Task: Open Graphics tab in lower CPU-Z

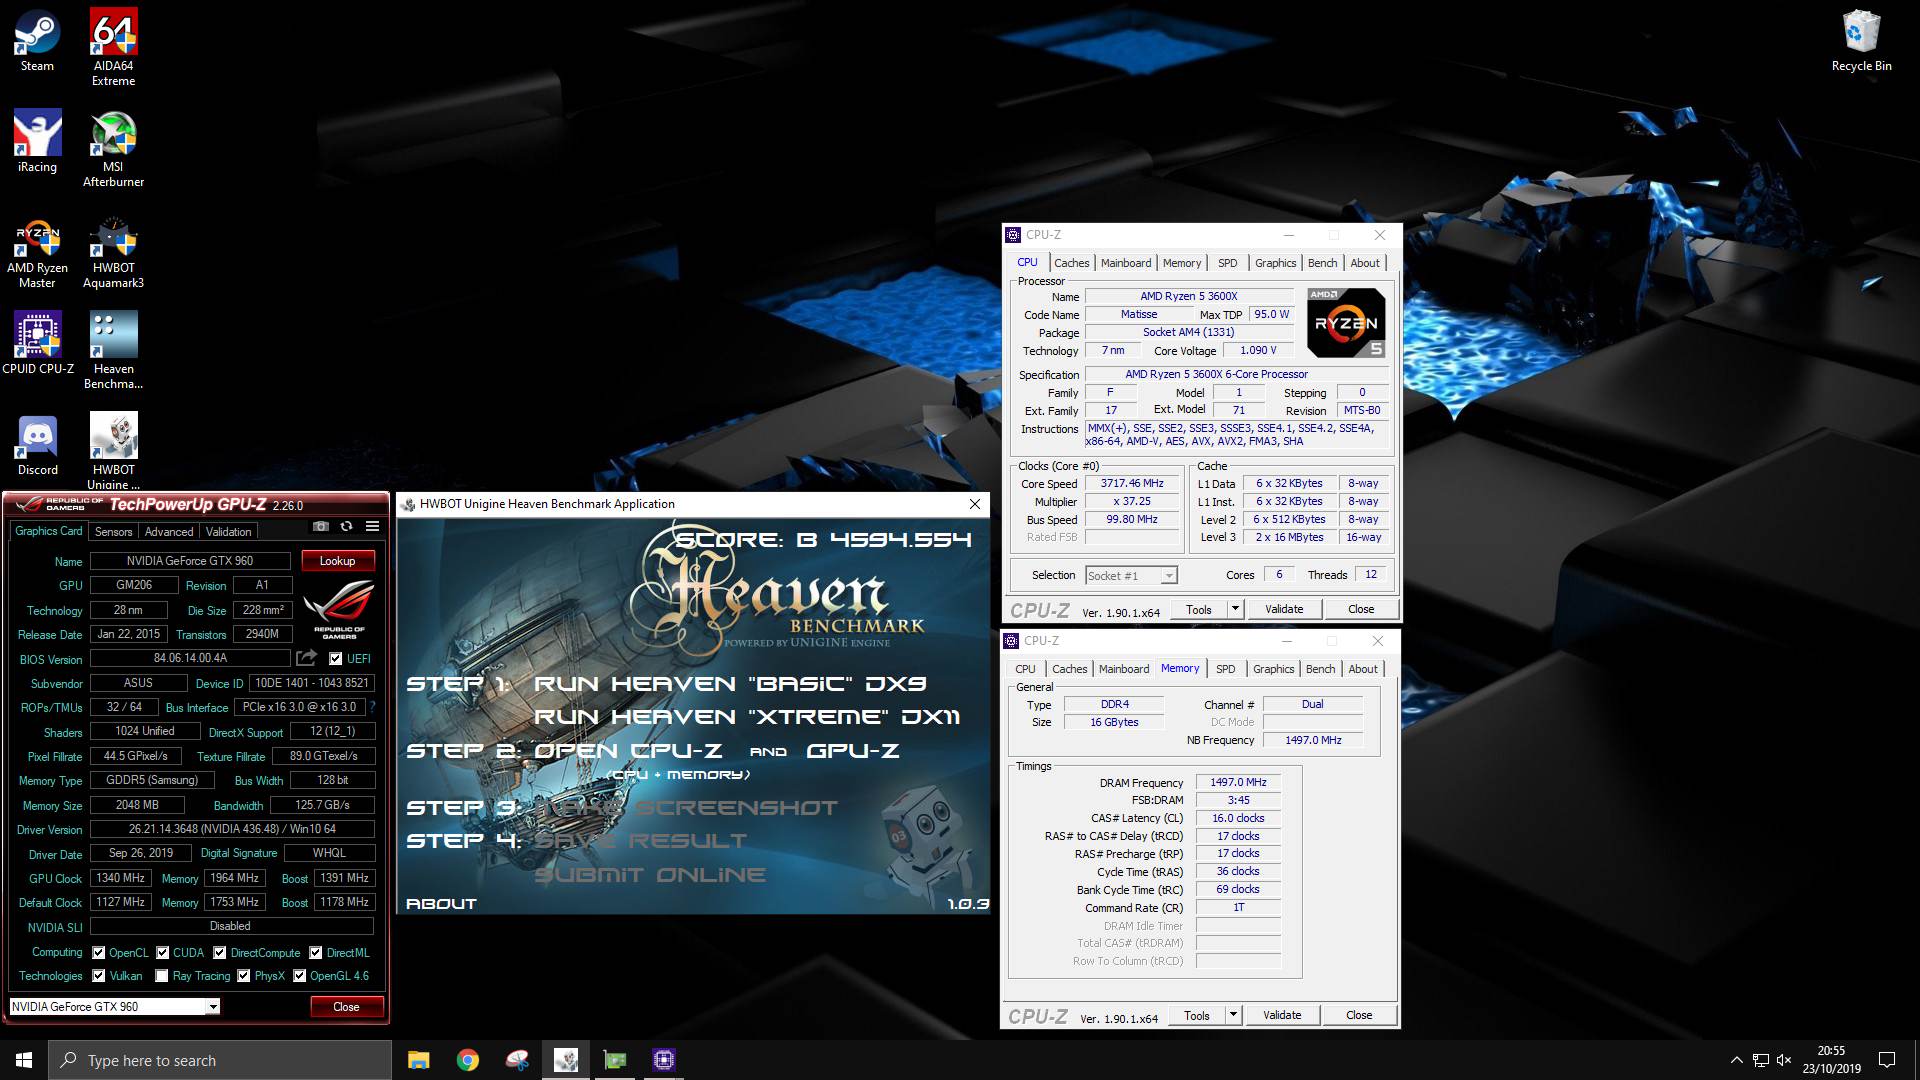Action: pos(1273,669)
